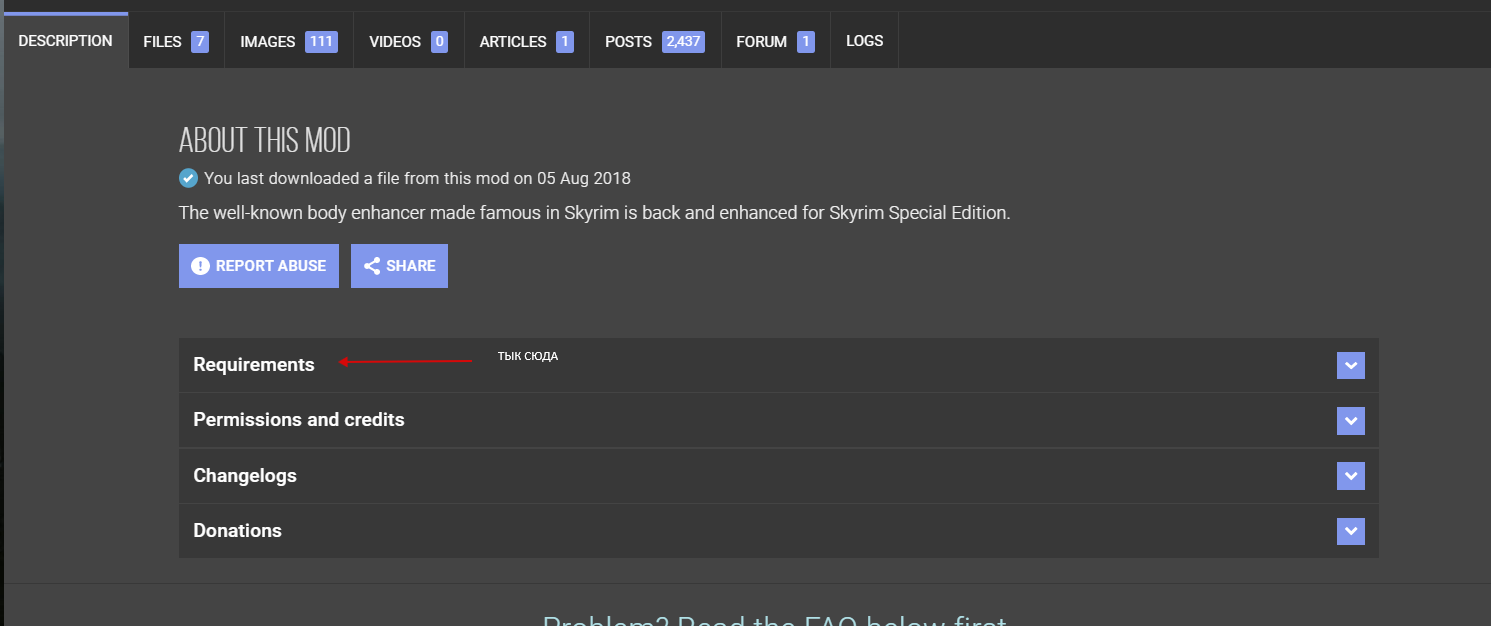1491x626 pixels.
Task: Click the Requirements section title
Action: pyautogui.click(x=254, y=365)
